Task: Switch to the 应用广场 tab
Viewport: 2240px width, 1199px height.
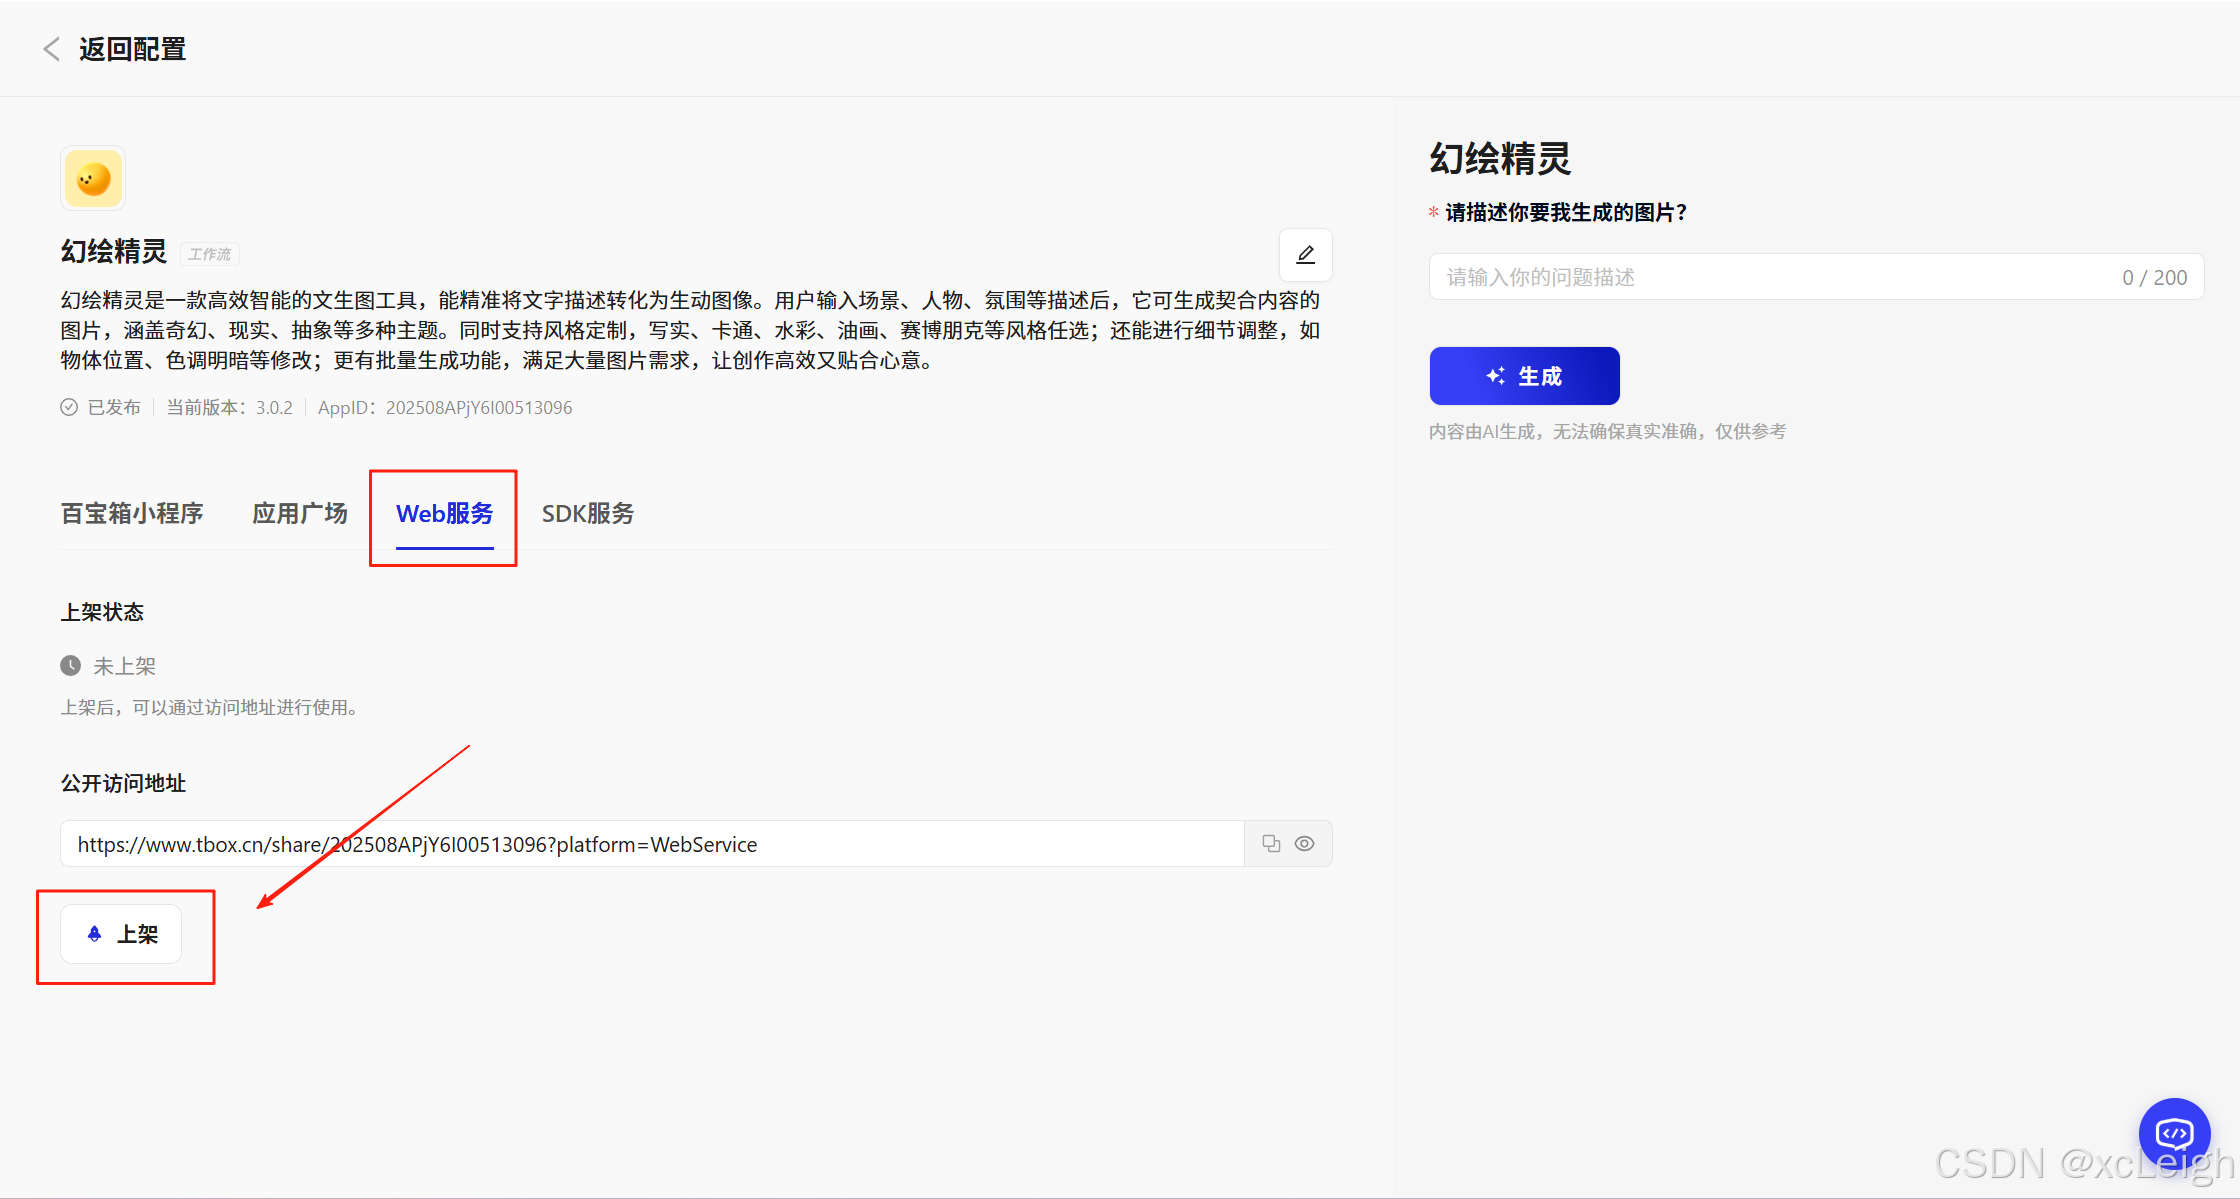Action: (x=300, y=514)
